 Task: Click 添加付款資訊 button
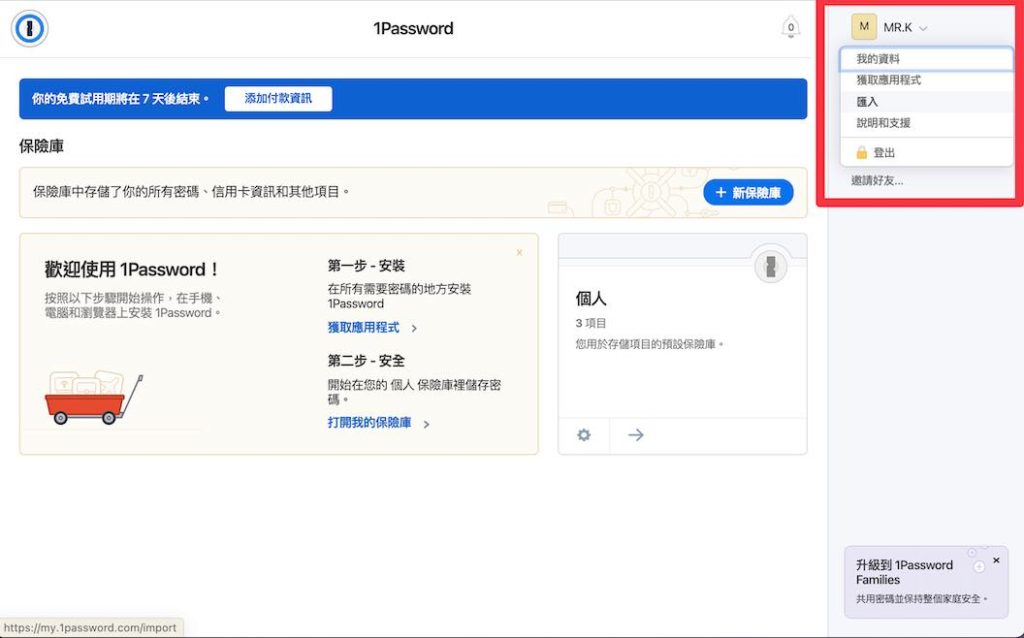(278, 99)
